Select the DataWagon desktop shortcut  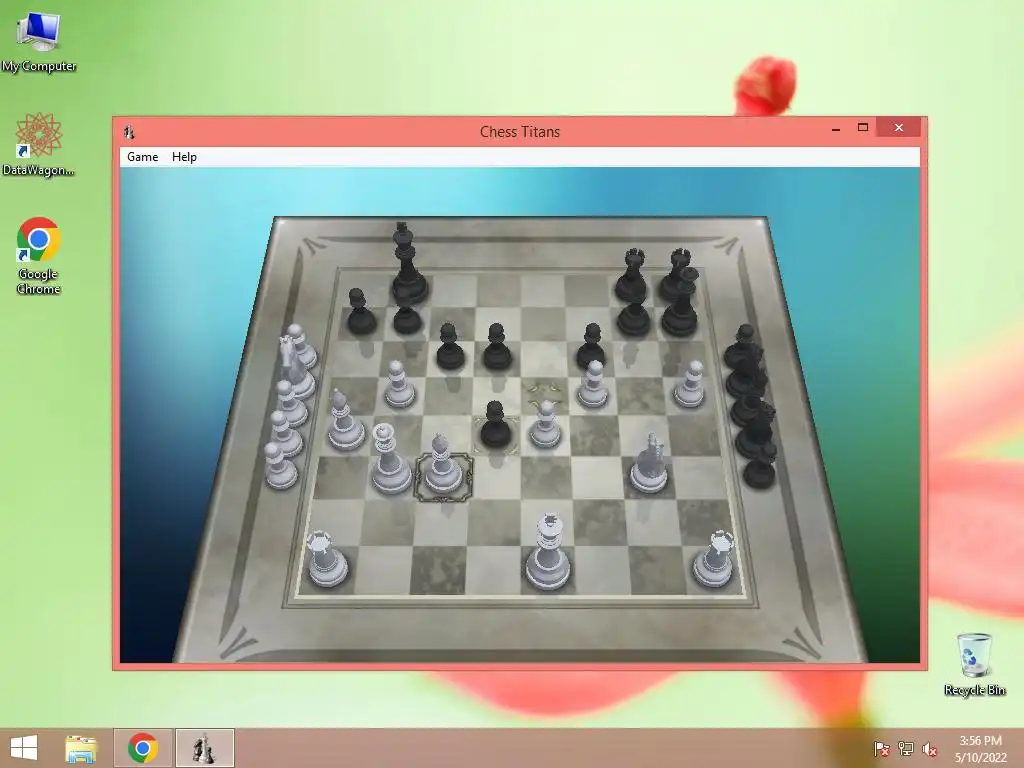(39, 144)
